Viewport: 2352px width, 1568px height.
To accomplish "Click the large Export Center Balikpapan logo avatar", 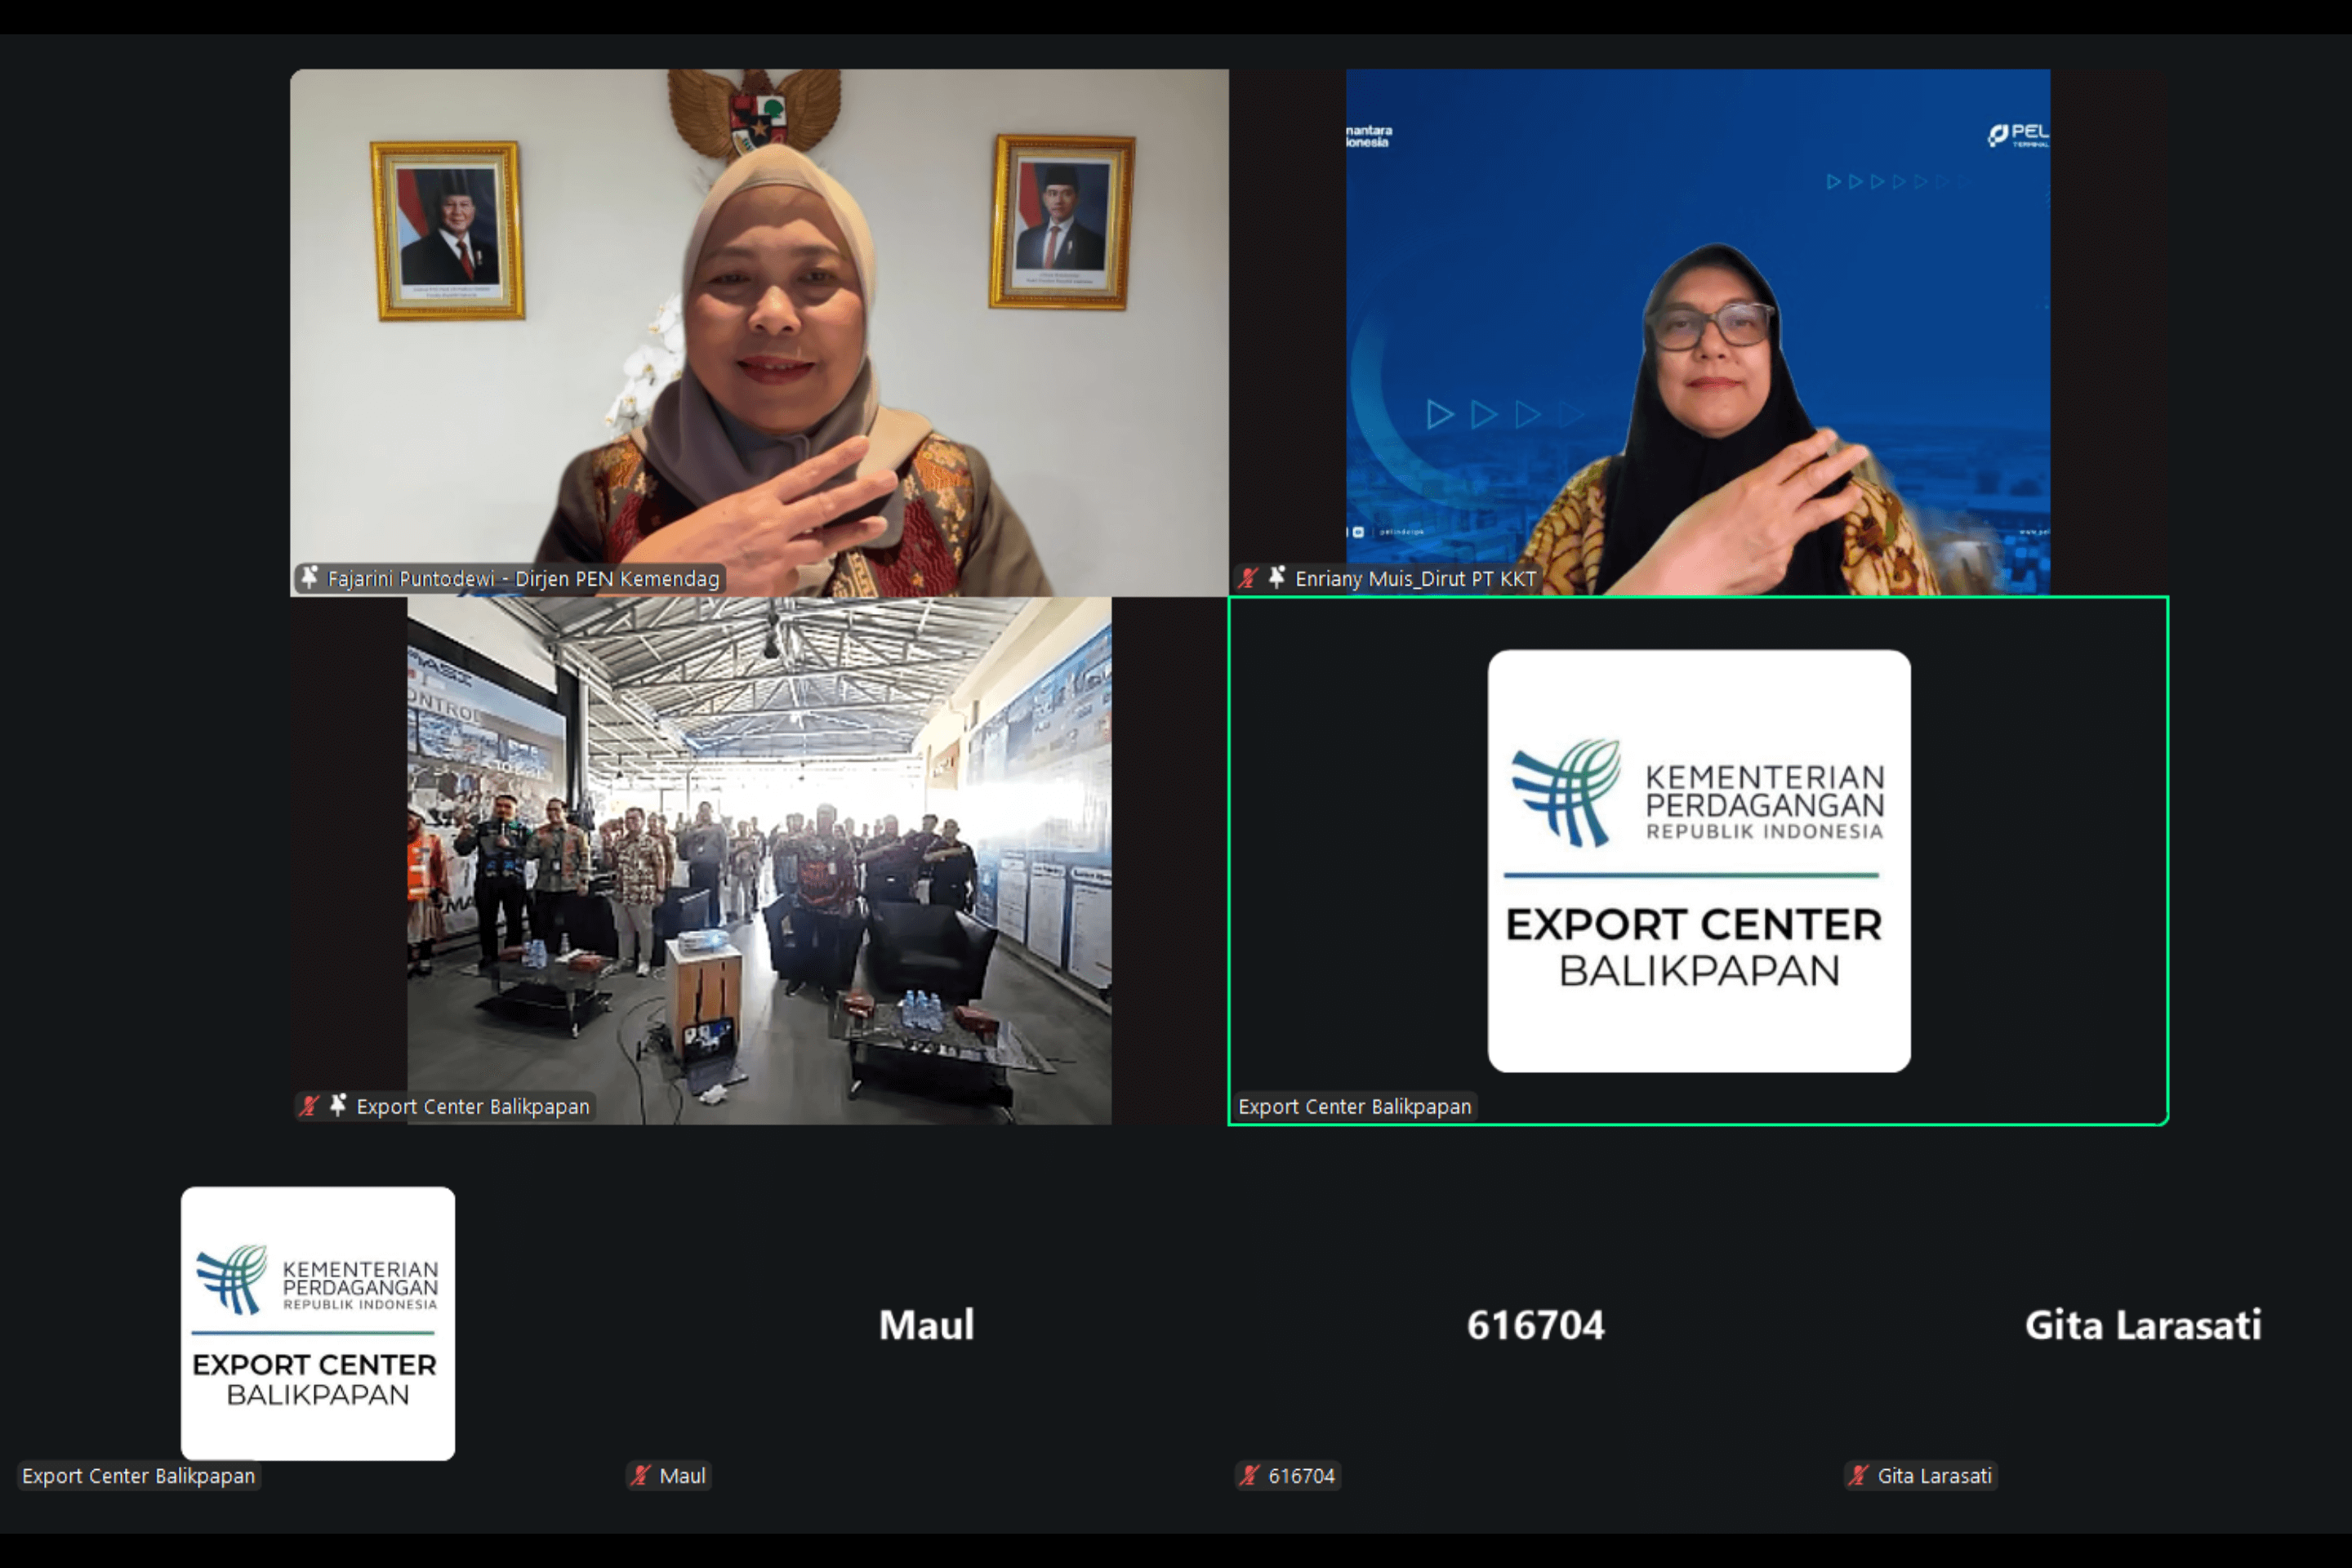I will 1698,860.
